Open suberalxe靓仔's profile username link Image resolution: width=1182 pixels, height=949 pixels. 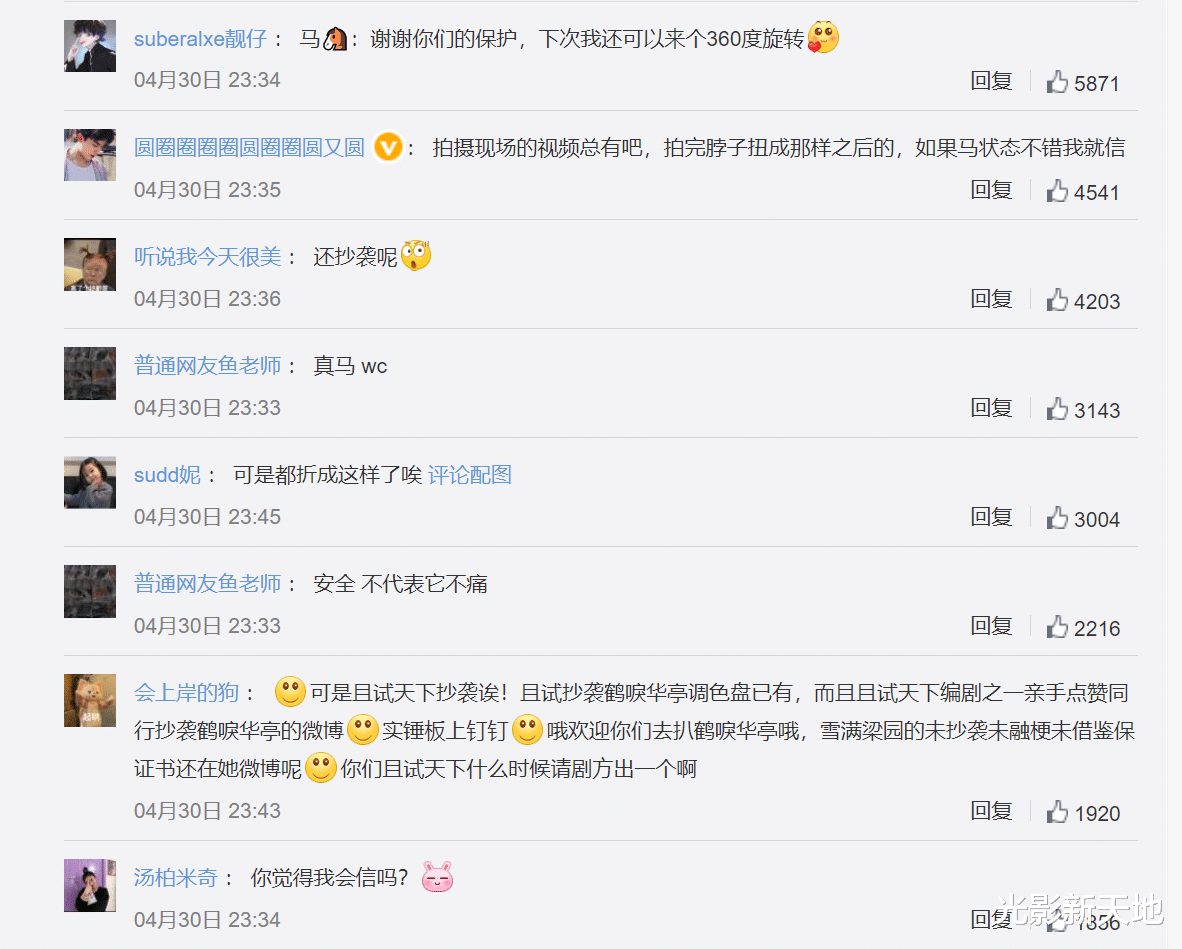[x=201, y=39]
